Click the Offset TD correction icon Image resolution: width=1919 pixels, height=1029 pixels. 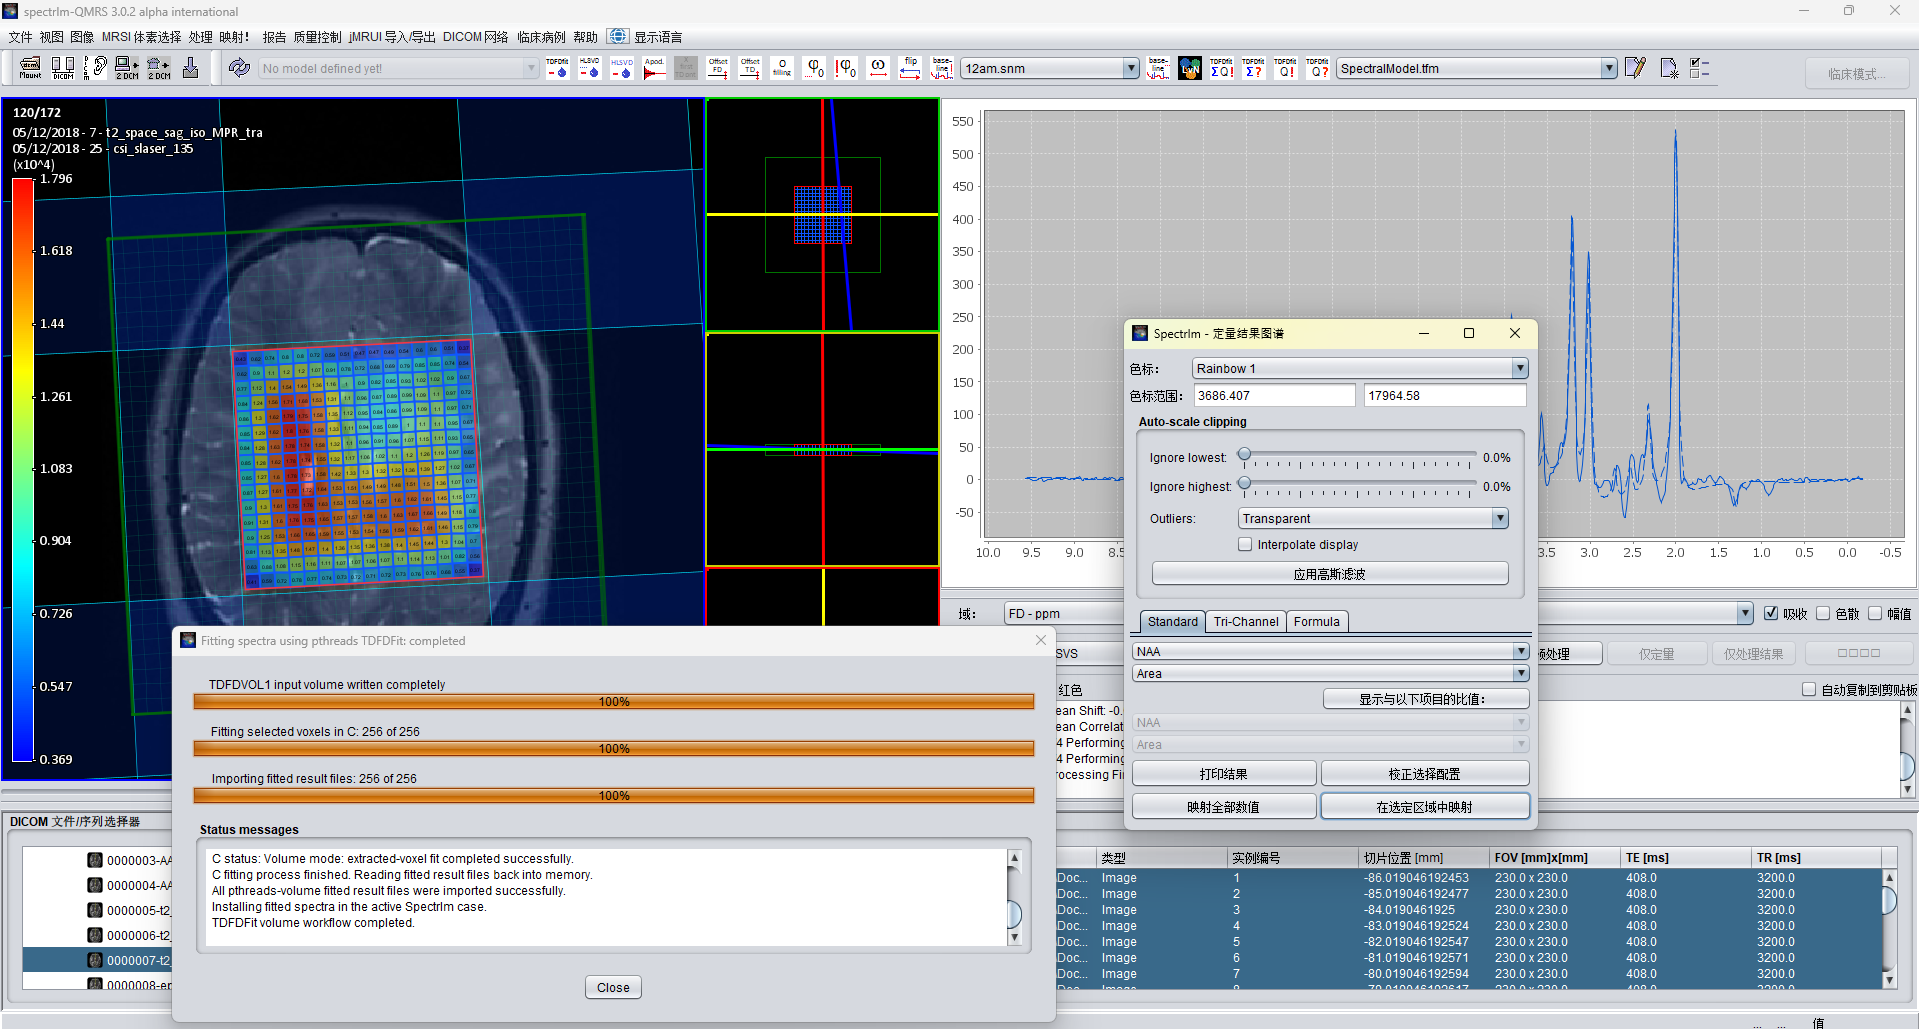pyautogui.click(x=750, y=68)
